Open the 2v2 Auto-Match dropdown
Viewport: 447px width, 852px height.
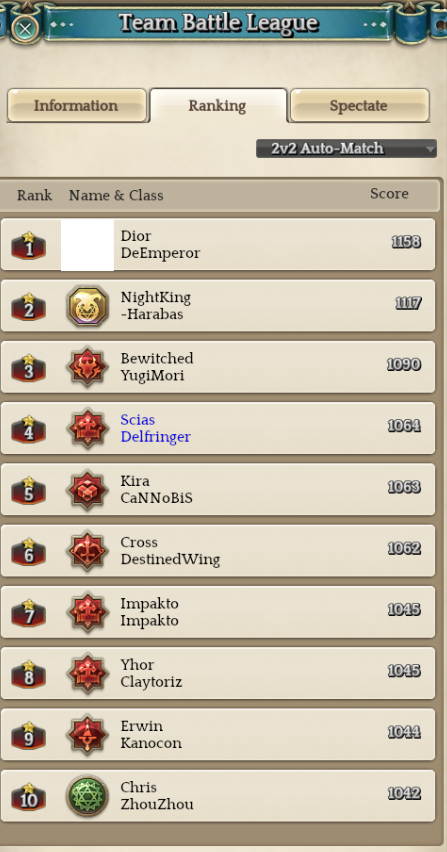pyautogui.click(x=346, y=148)
